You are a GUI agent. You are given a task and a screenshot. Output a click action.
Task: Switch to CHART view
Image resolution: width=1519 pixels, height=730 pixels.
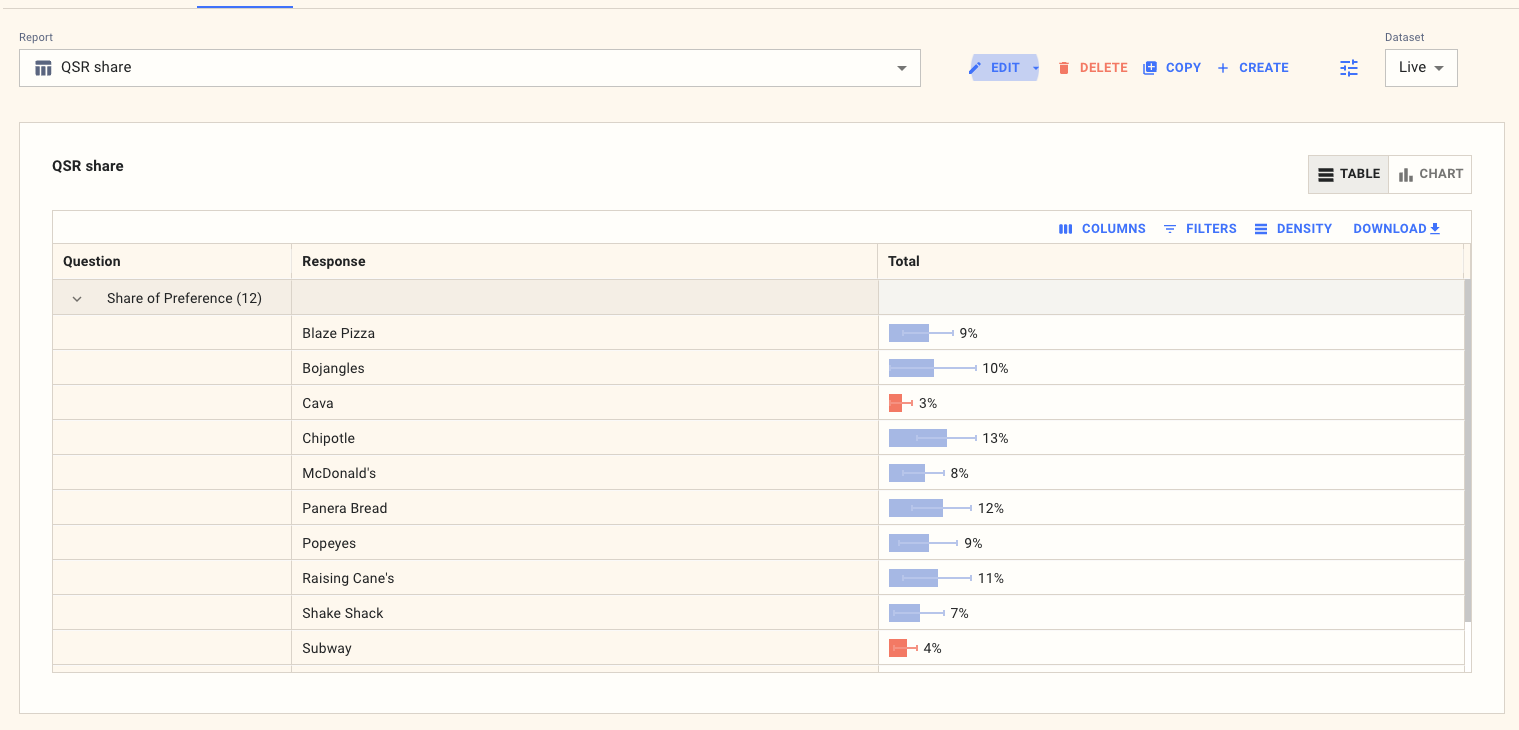[x=1430, y=174]
